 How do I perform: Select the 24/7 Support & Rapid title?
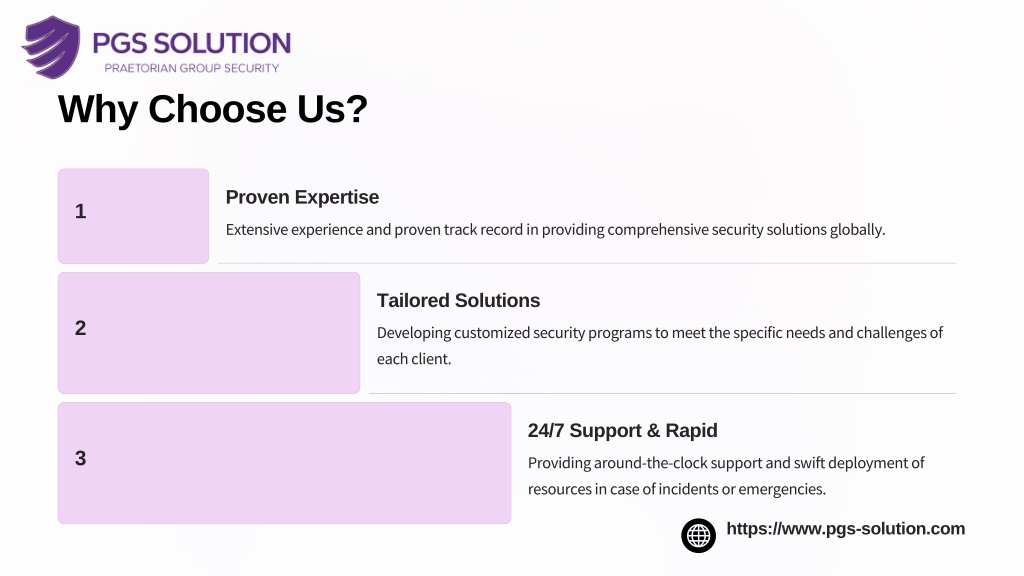622,430
